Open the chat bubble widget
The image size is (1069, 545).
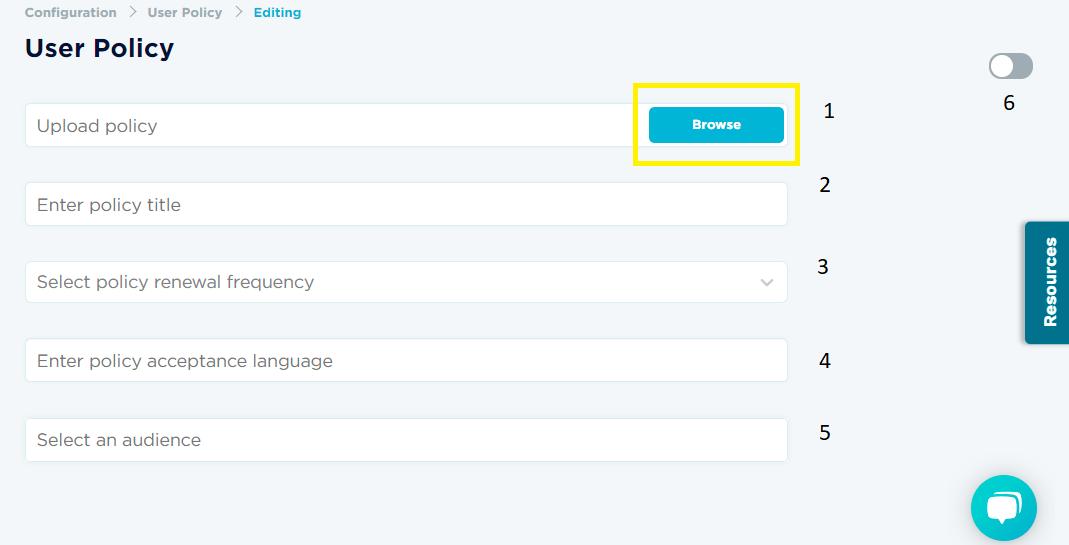[x=1003, y=508]
